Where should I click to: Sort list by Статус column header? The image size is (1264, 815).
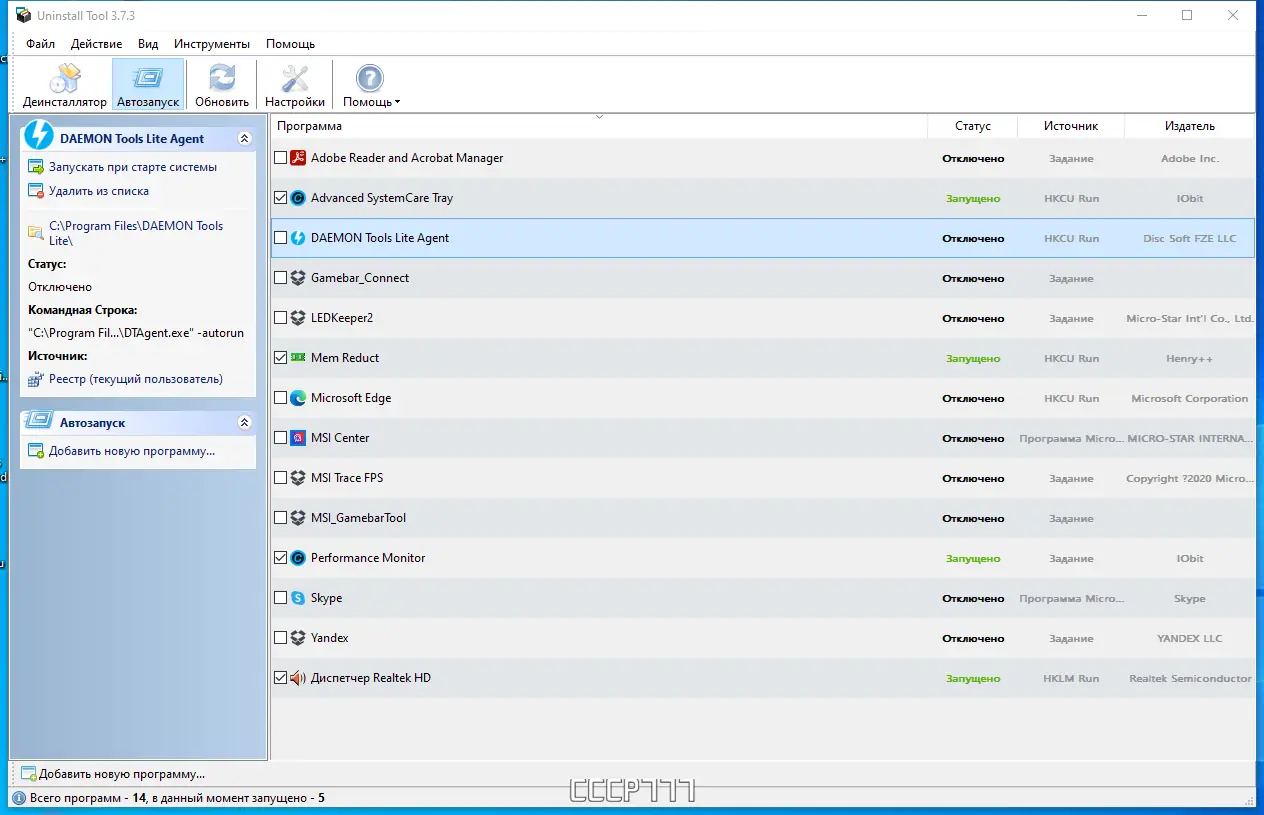point(972,126)
